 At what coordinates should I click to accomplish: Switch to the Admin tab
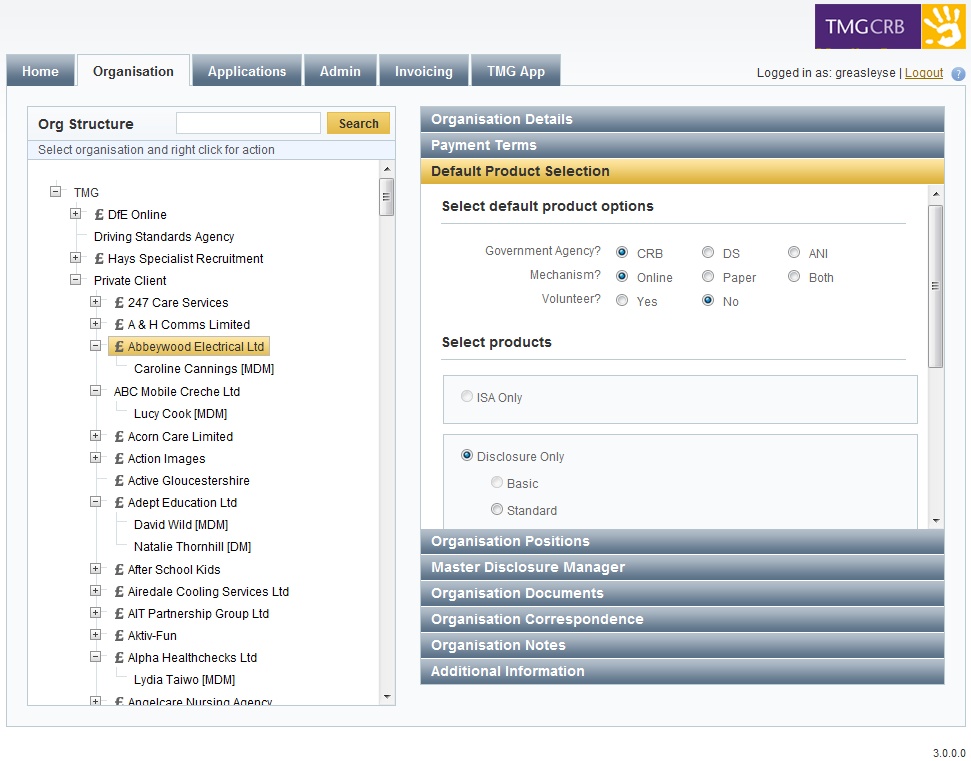(x=340, y=71)
